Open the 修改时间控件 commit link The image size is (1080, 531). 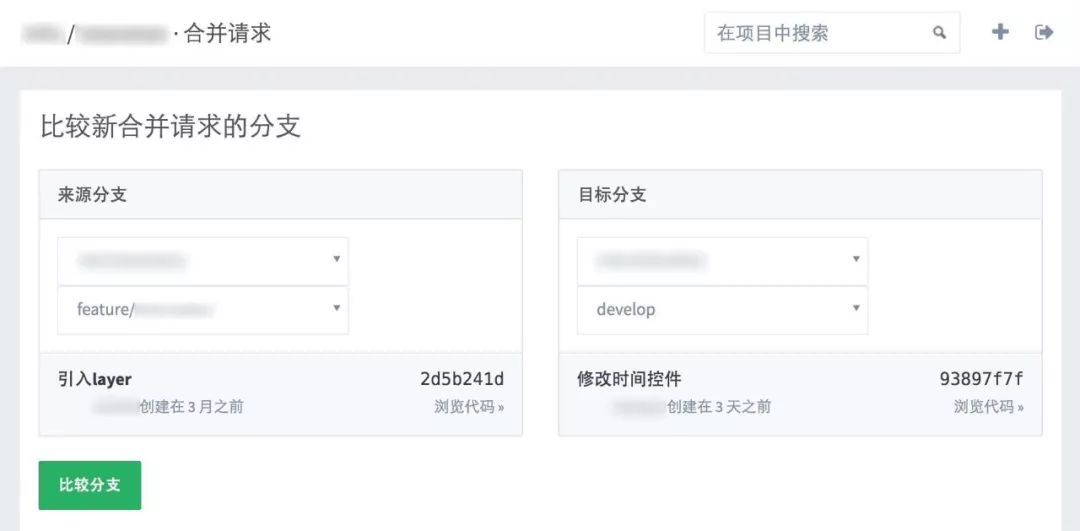[x=629, y=379]
